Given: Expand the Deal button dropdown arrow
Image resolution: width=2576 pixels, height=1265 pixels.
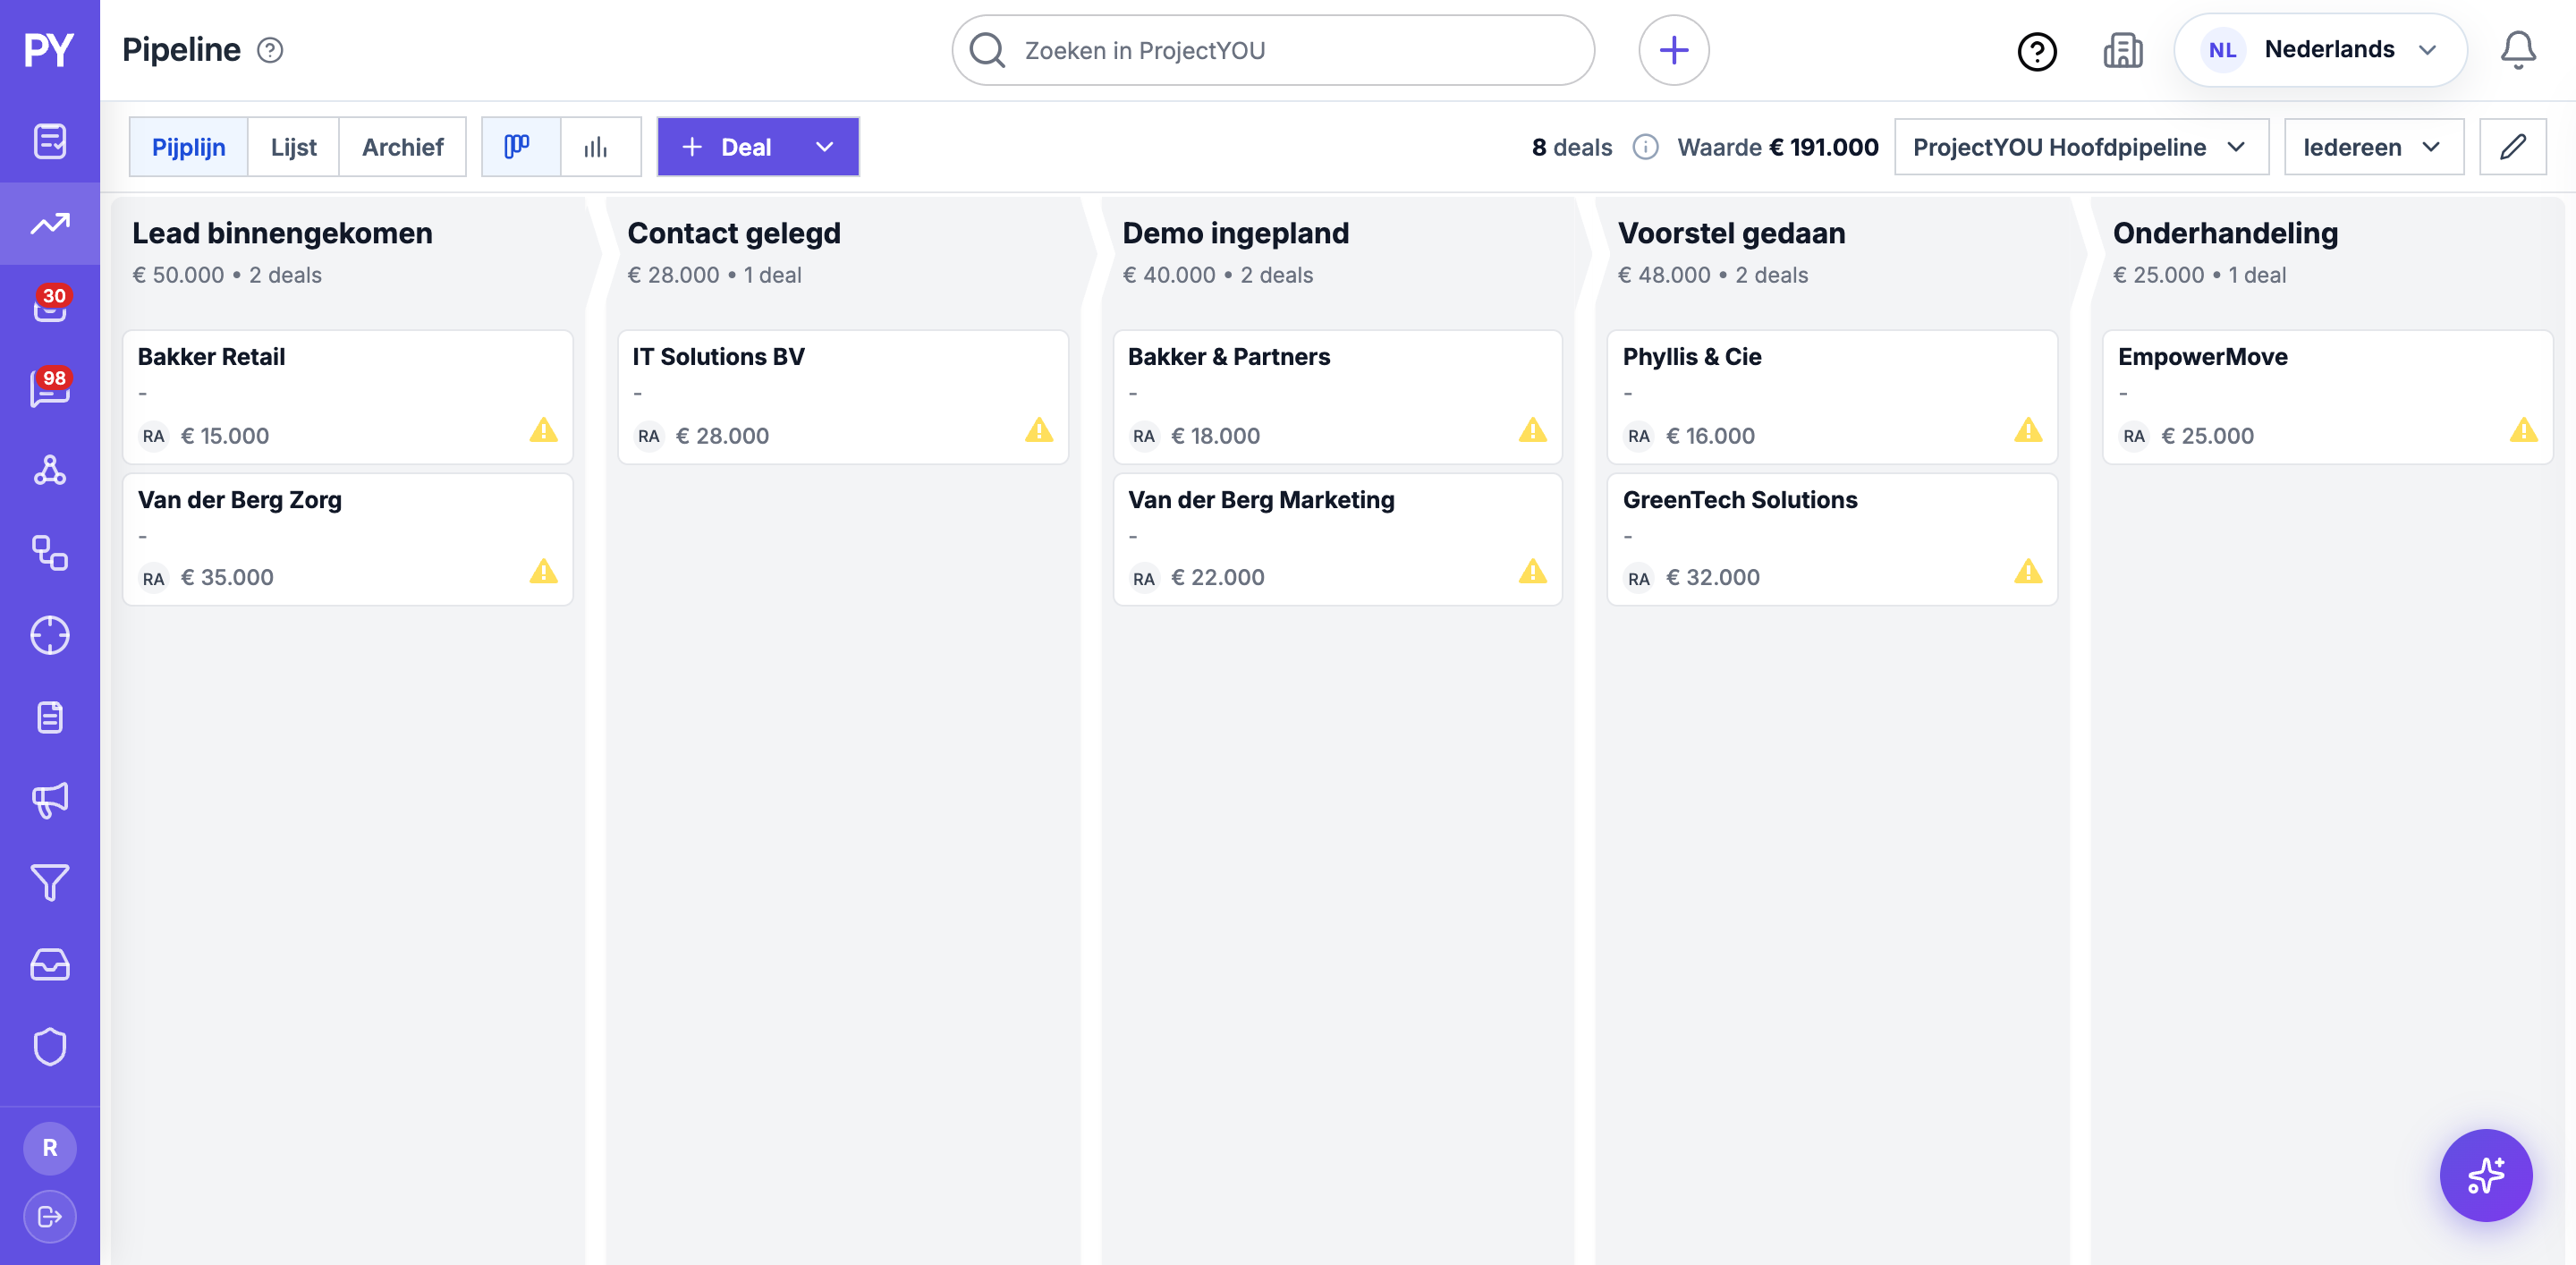Looking at the screenshot, I should point(824,147).
